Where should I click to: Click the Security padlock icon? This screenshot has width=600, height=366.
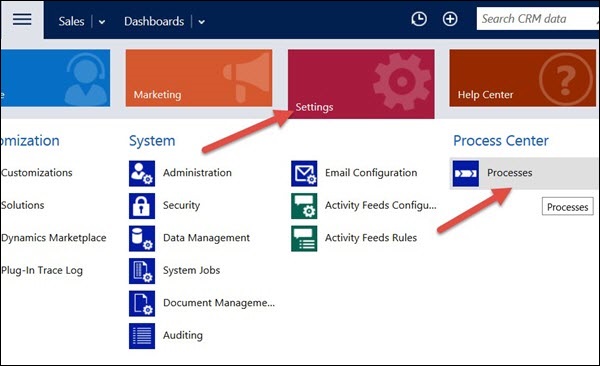point(142,206)
